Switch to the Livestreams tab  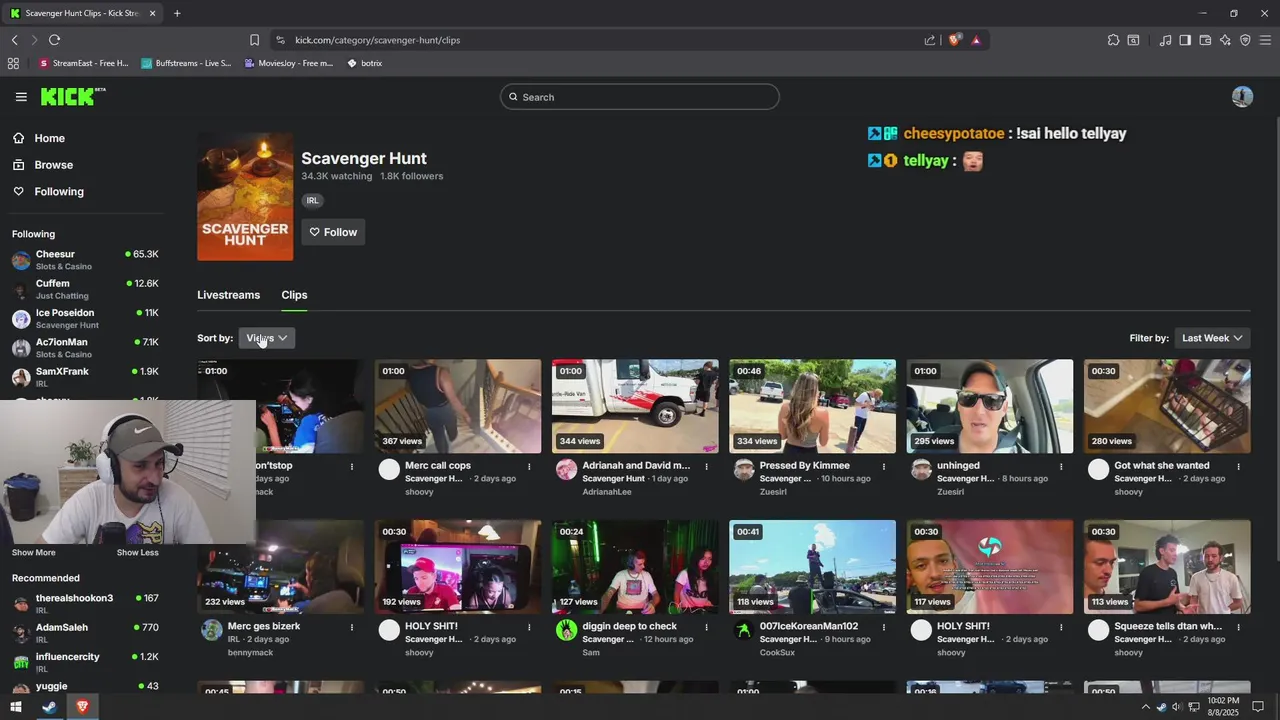click(x=228, y=295)
